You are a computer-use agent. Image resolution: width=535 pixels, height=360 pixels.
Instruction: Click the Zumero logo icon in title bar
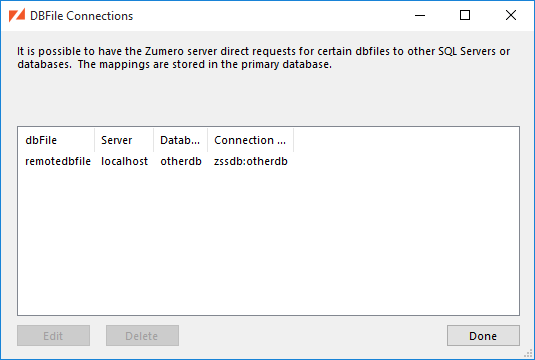(x=17, y=15)
